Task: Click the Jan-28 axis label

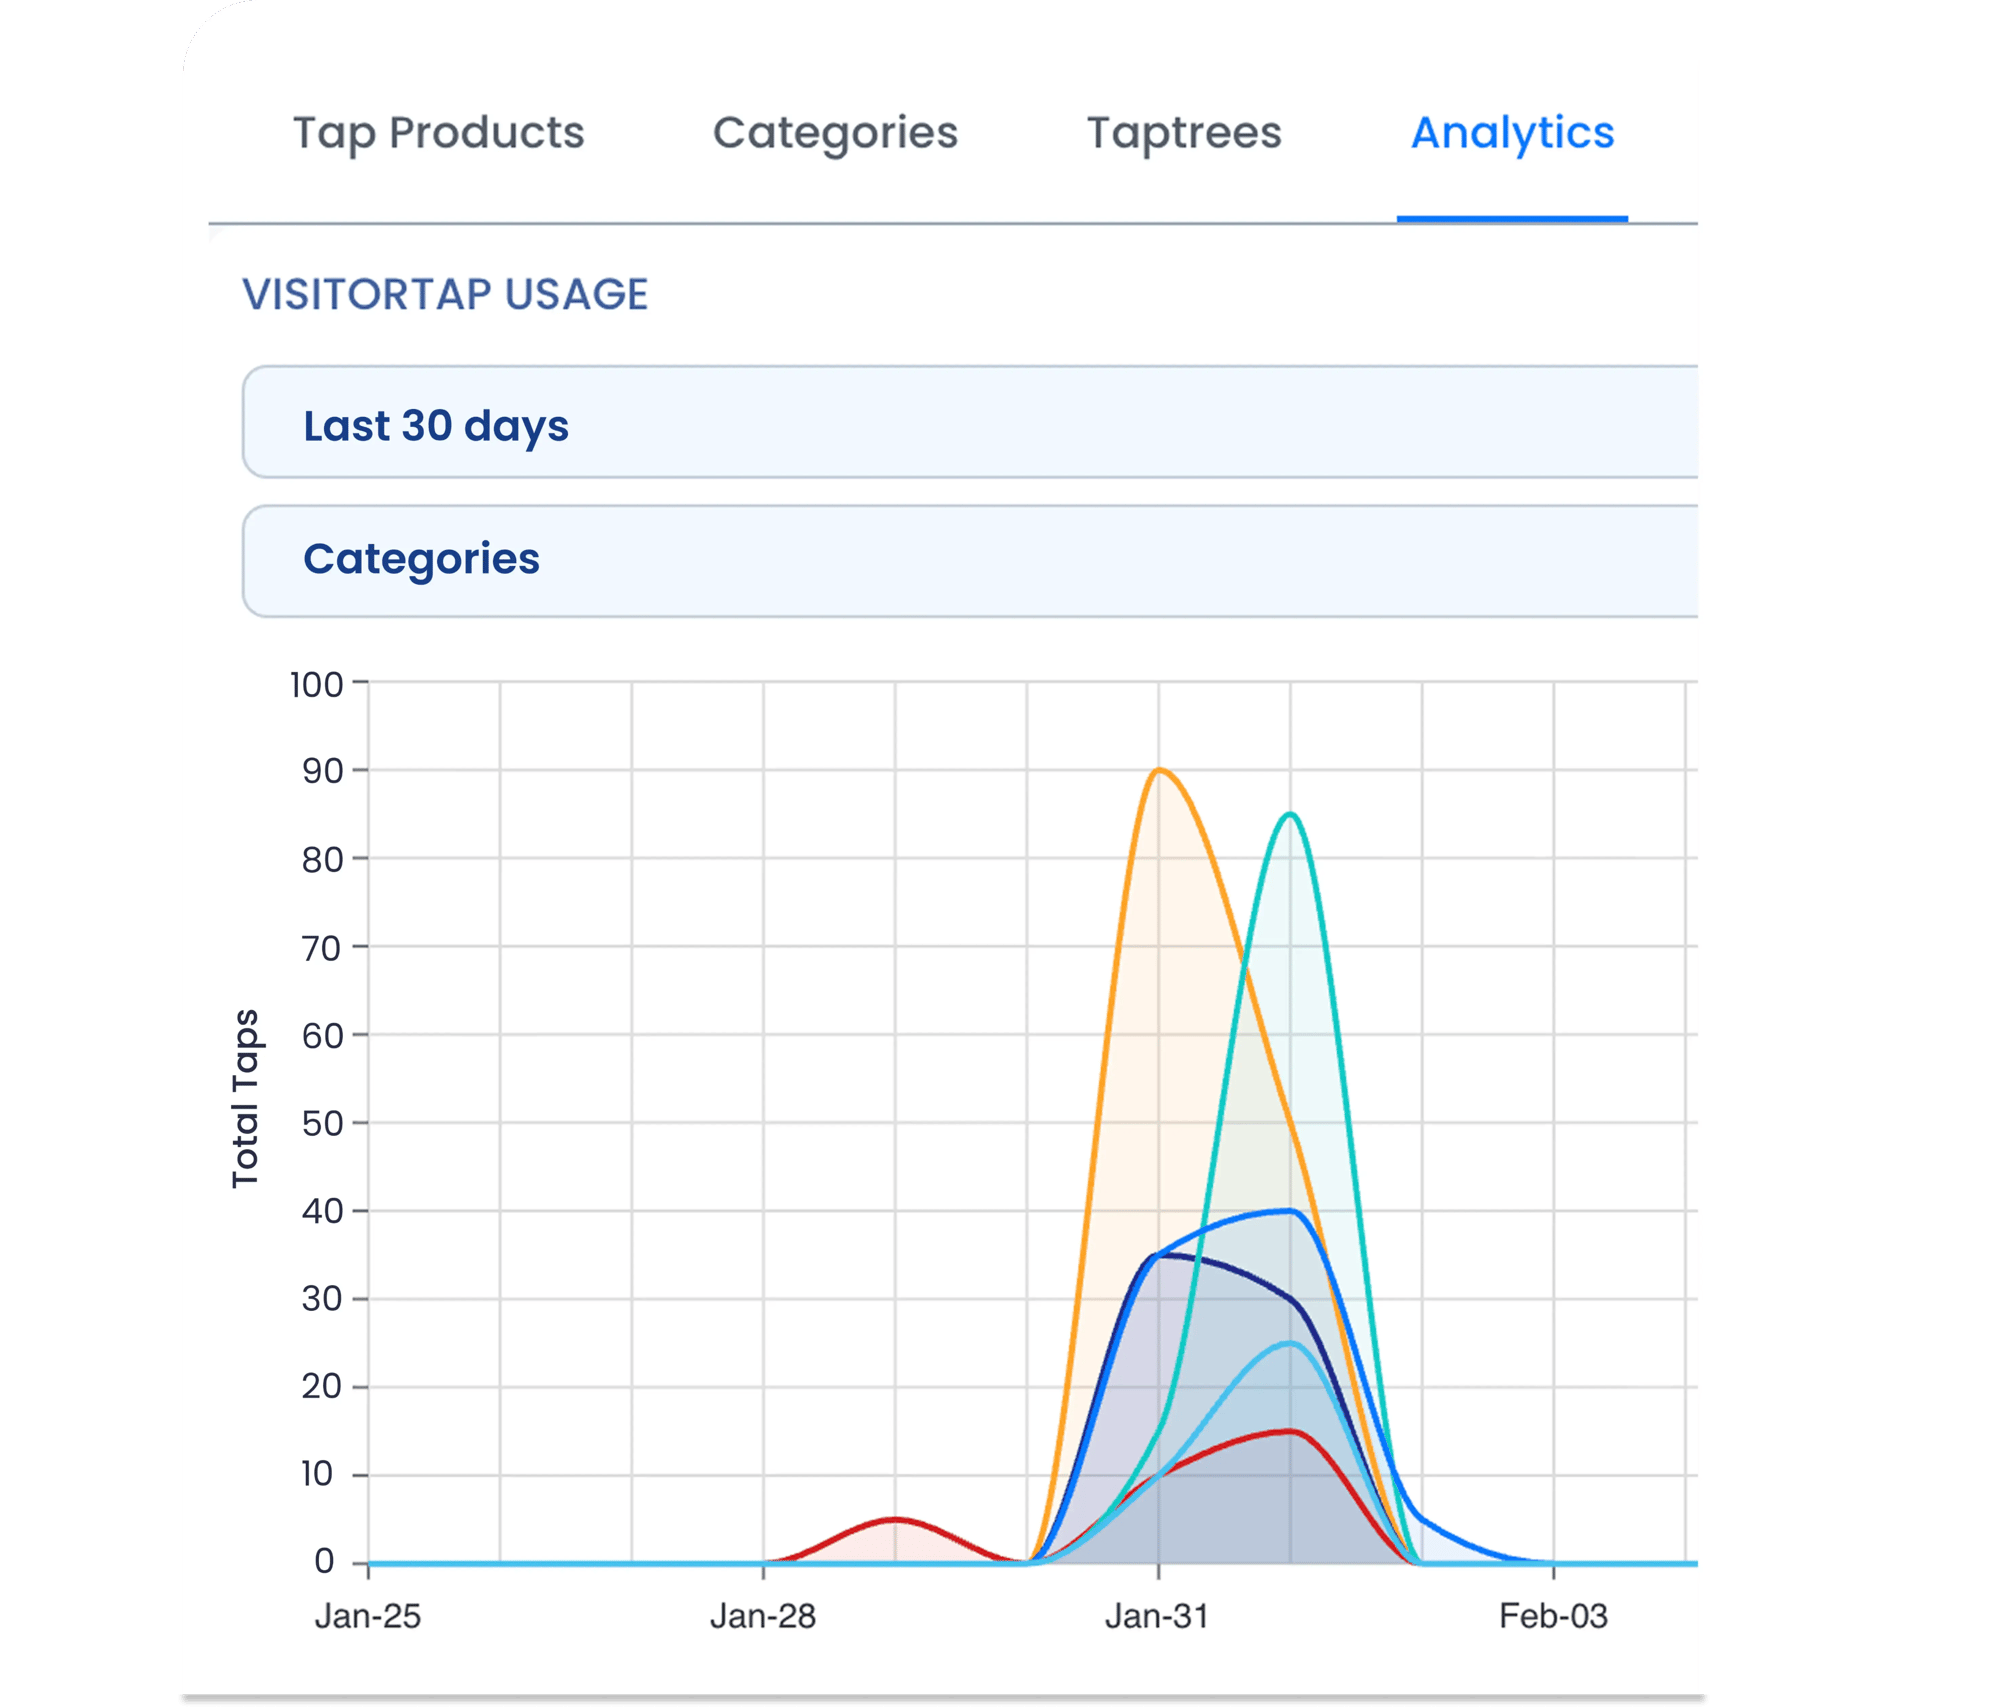Action: tap(763, 1616)
